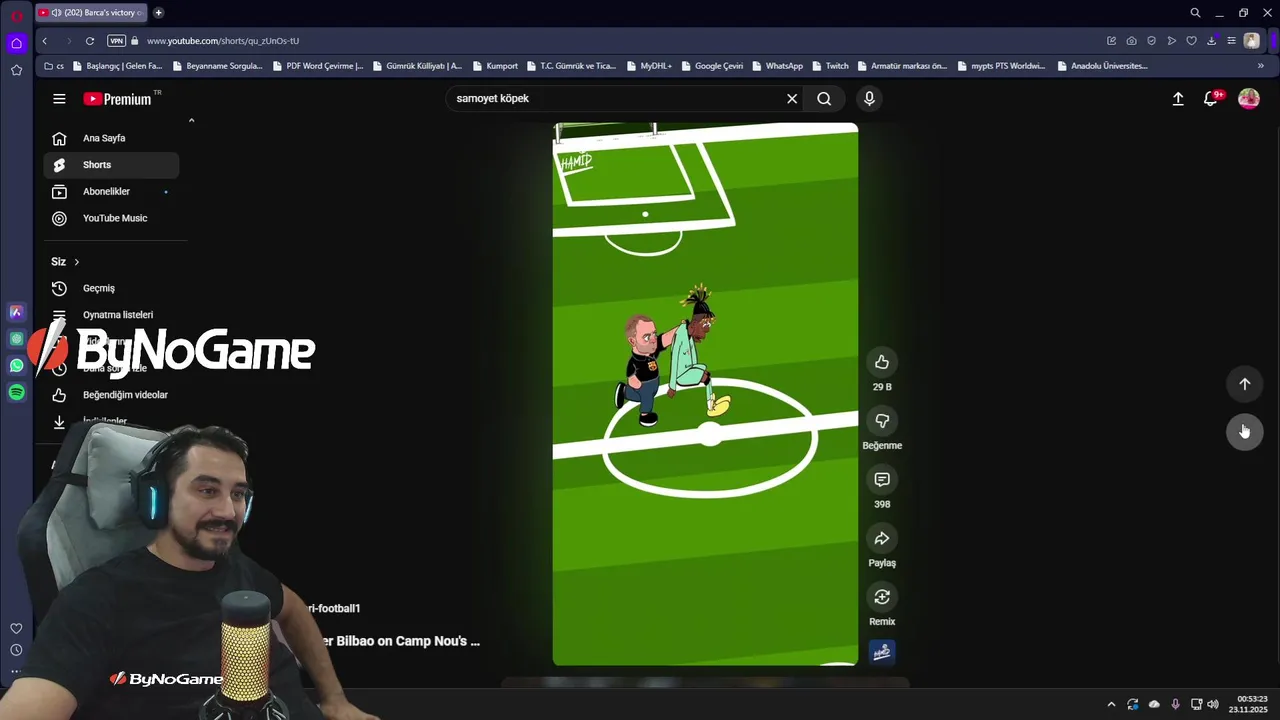The width and height of the screenshot is (1280, 720).
Task: Open the upload/create video button
Action: click(1178, 98)
